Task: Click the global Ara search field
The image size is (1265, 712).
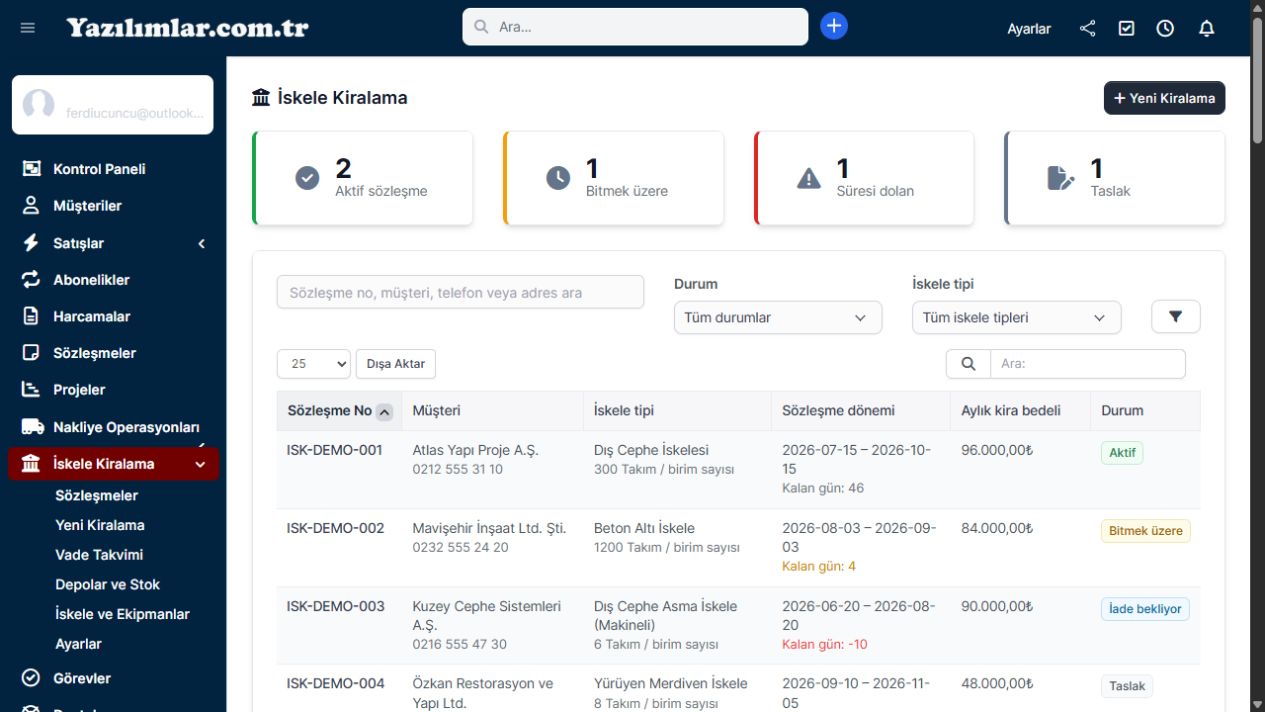Action: (635, 27)
